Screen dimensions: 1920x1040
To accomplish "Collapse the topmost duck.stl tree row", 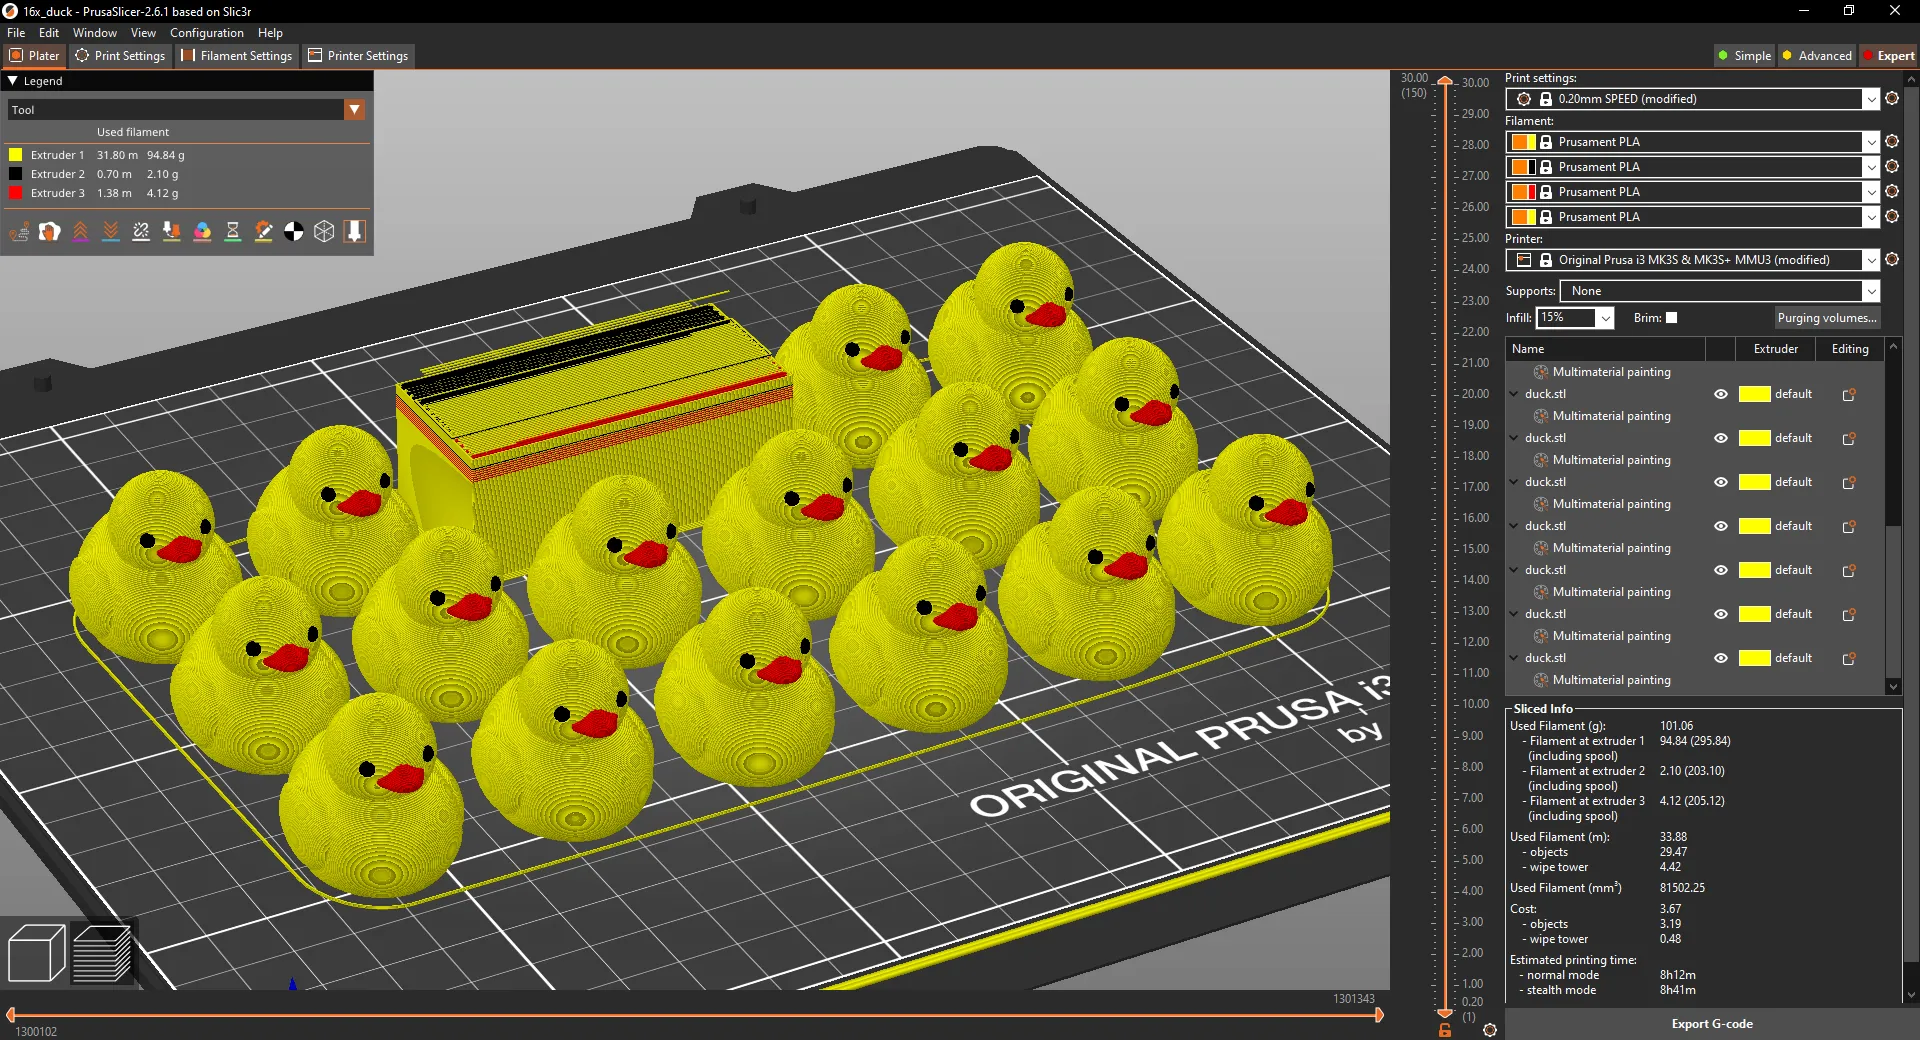I will (x=1514, y=394).
